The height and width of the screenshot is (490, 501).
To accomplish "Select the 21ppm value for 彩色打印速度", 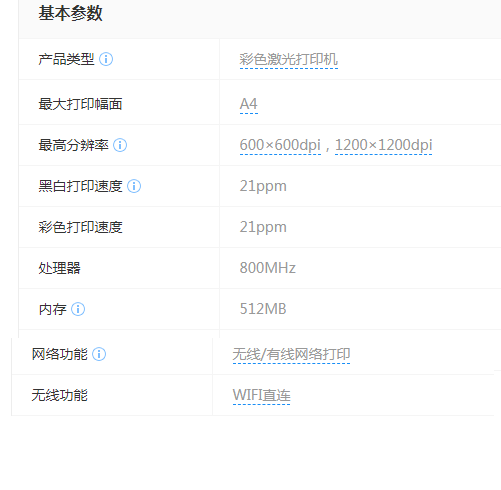I will click(x=263, y=227).
